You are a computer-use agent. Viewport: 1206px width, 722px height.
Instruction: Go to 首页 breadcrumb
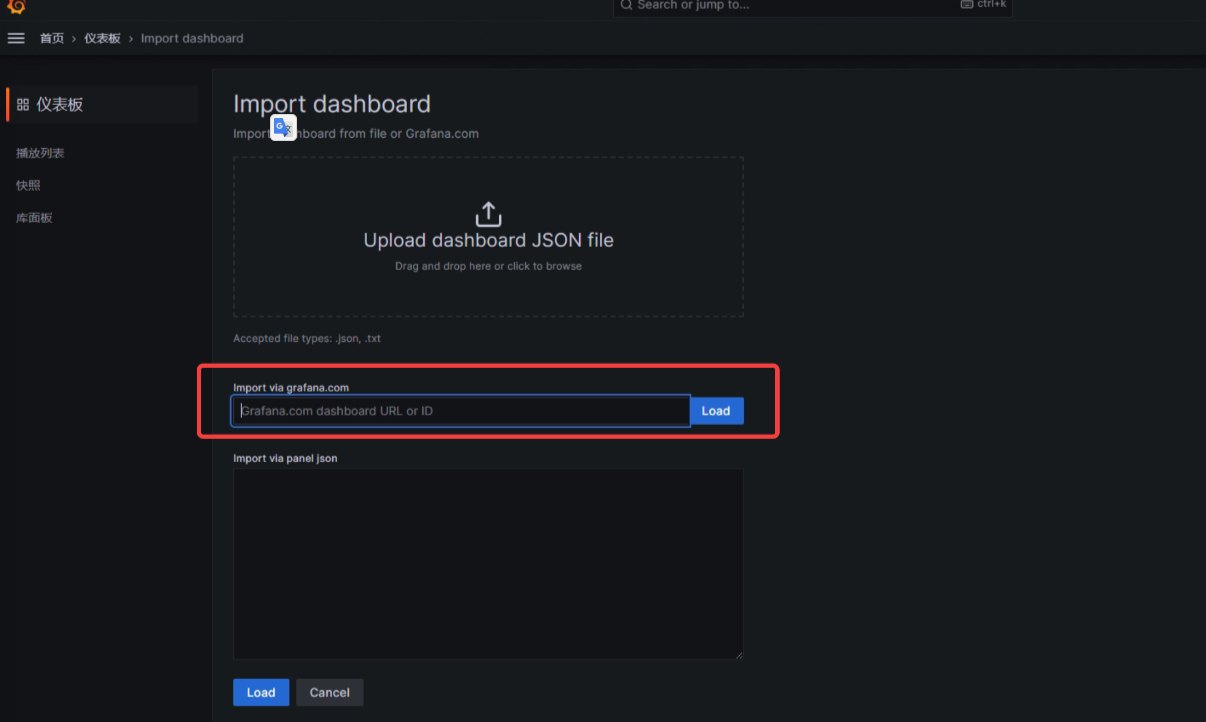click(x=52, y=38)
